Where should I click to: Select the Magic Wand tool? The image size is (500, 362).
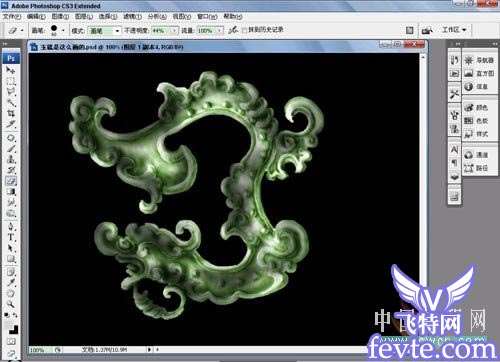(11, 103)
